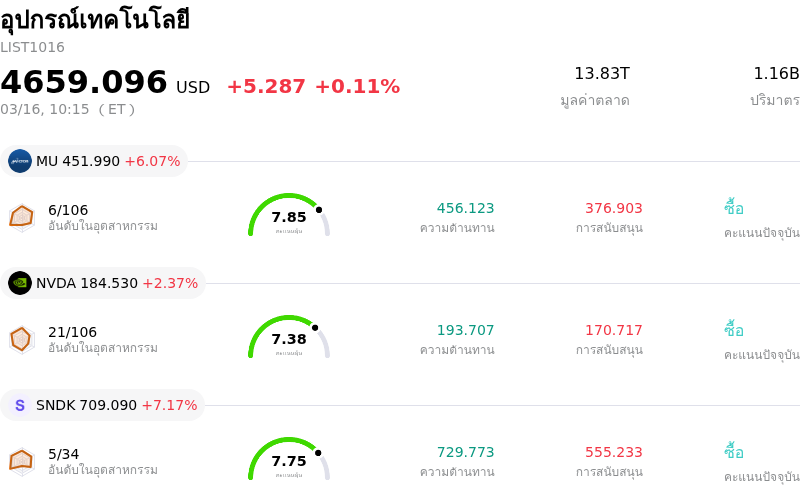
Task: Click the SNDK 7.75 score gauge
Action: click(289, 461)
